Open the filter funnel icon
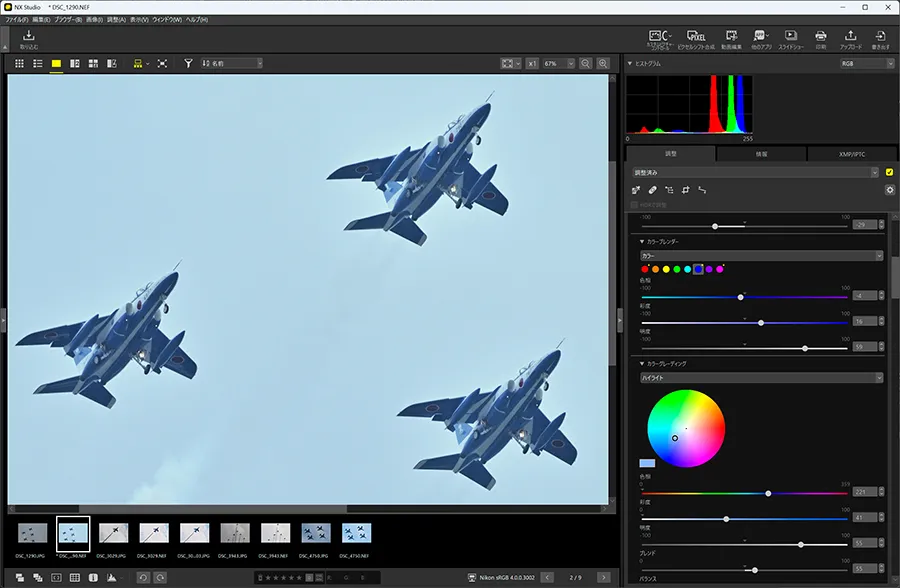The width and height of the screenshot is (900, 588). coord(188,63)
